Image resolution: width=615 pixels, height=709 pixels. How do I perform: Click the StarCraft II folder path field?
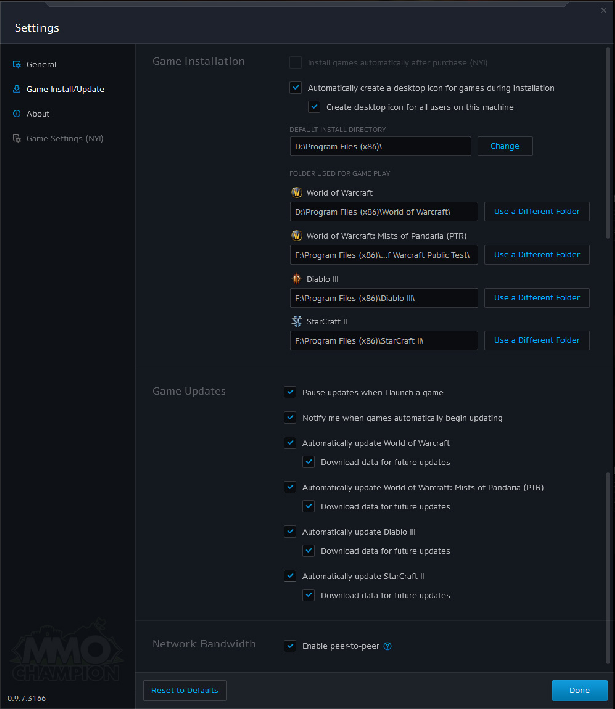click(383, 340)
